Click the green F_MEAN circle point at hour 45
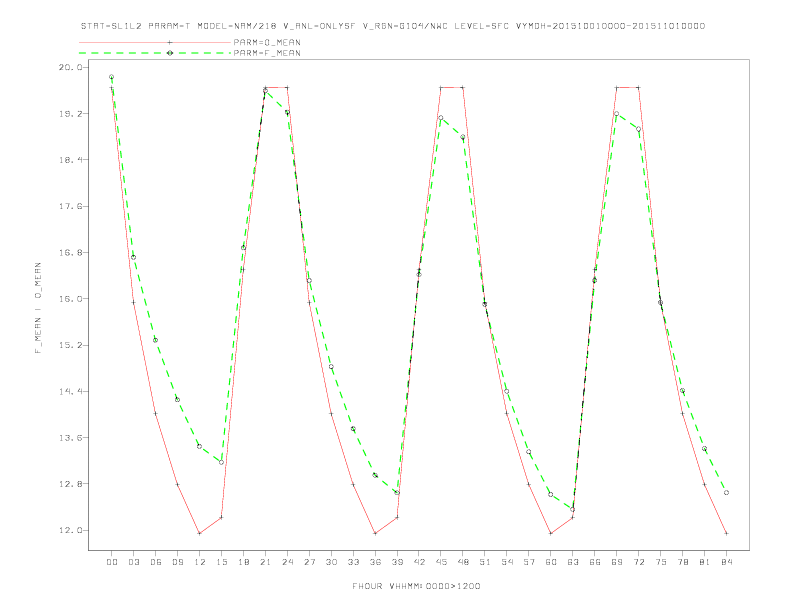The height and width of the screenshot is (612, 792). pos(441,118)
